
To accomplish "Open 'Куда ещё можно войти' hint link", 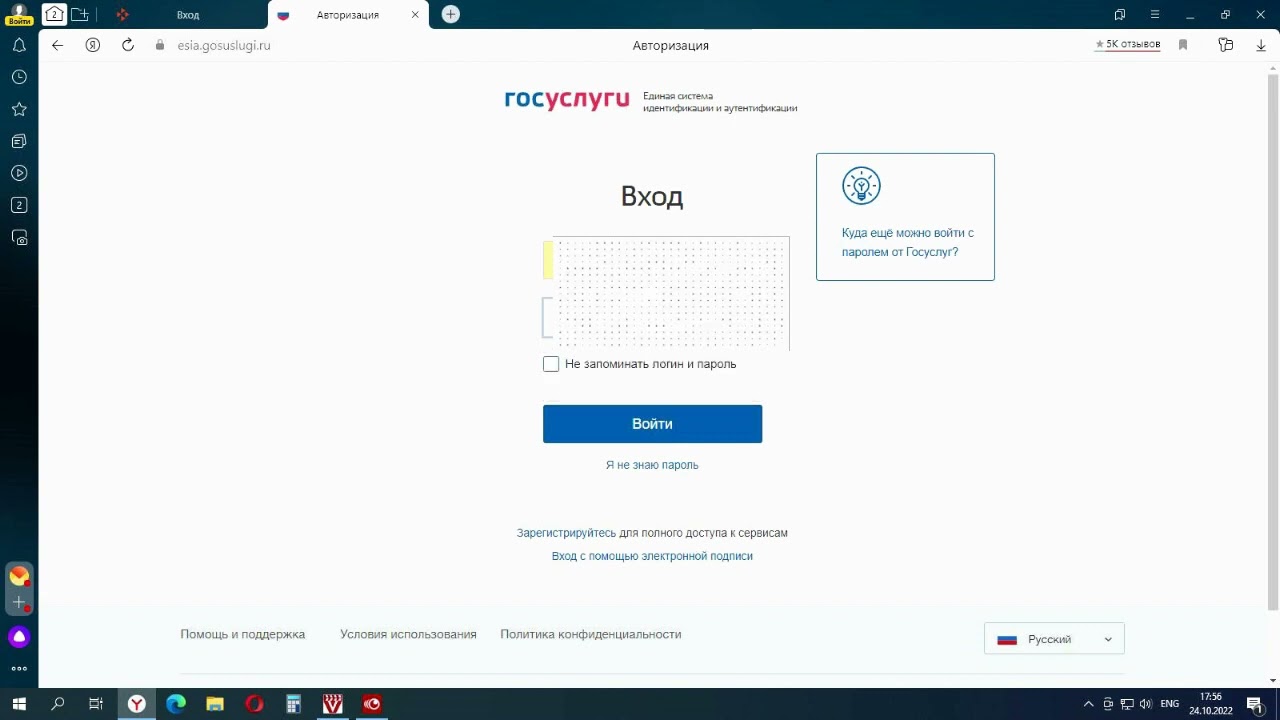I will [x=907, y=242].
